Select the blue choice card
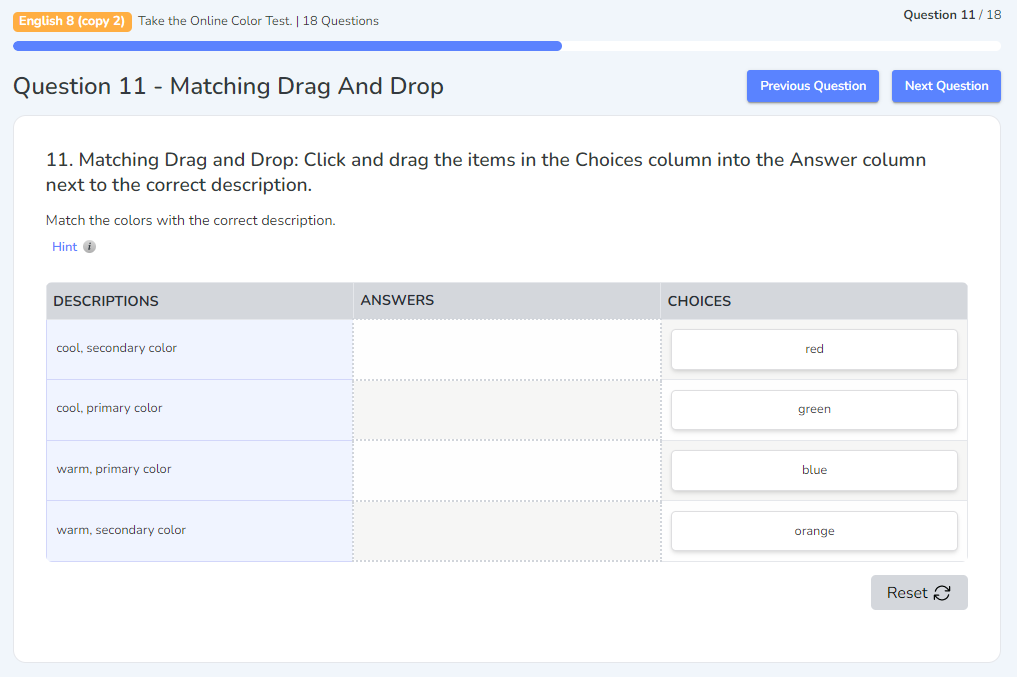Viewport: 1017px width, 677px height. 814,470
